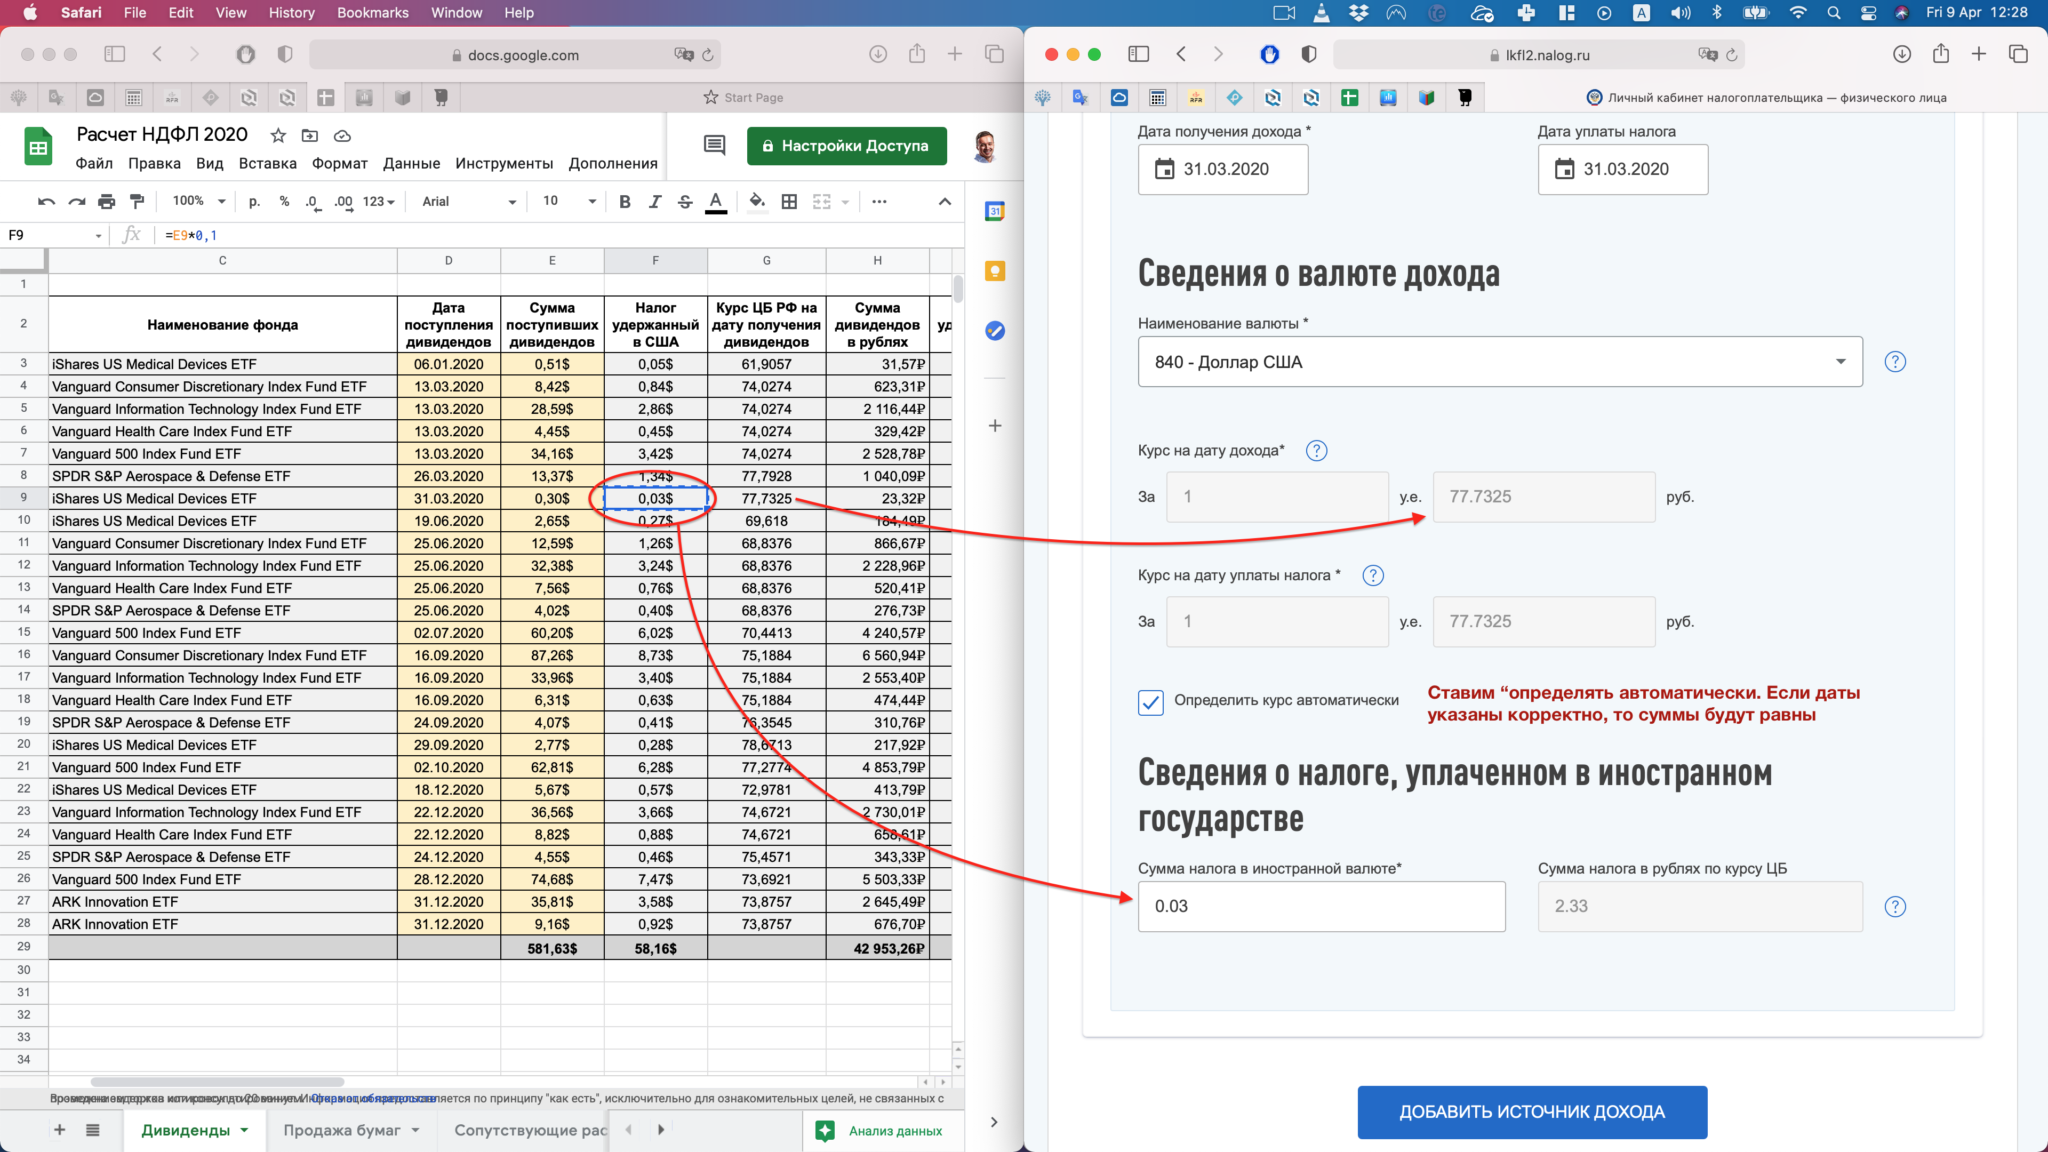Open the comments history icon

coord(714,145)
